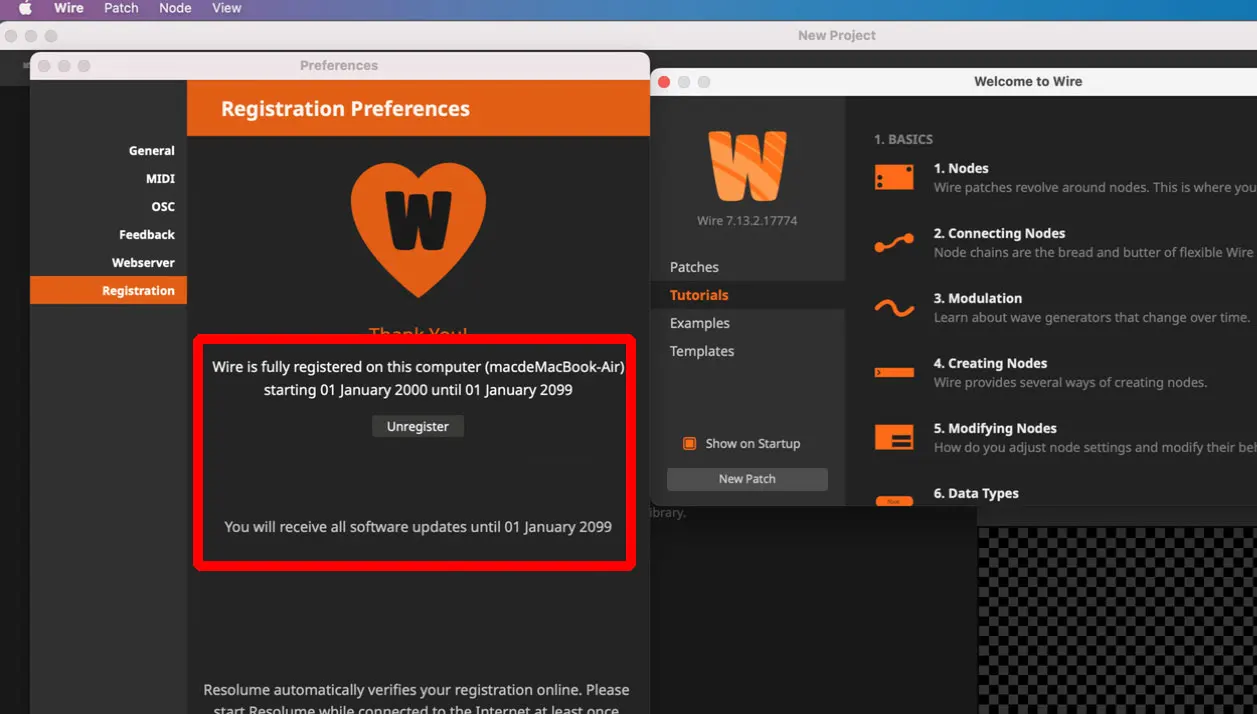The width and height of the screenshot is (1257, 714).
Task: Open the View menu
Action: pos(227,8)
